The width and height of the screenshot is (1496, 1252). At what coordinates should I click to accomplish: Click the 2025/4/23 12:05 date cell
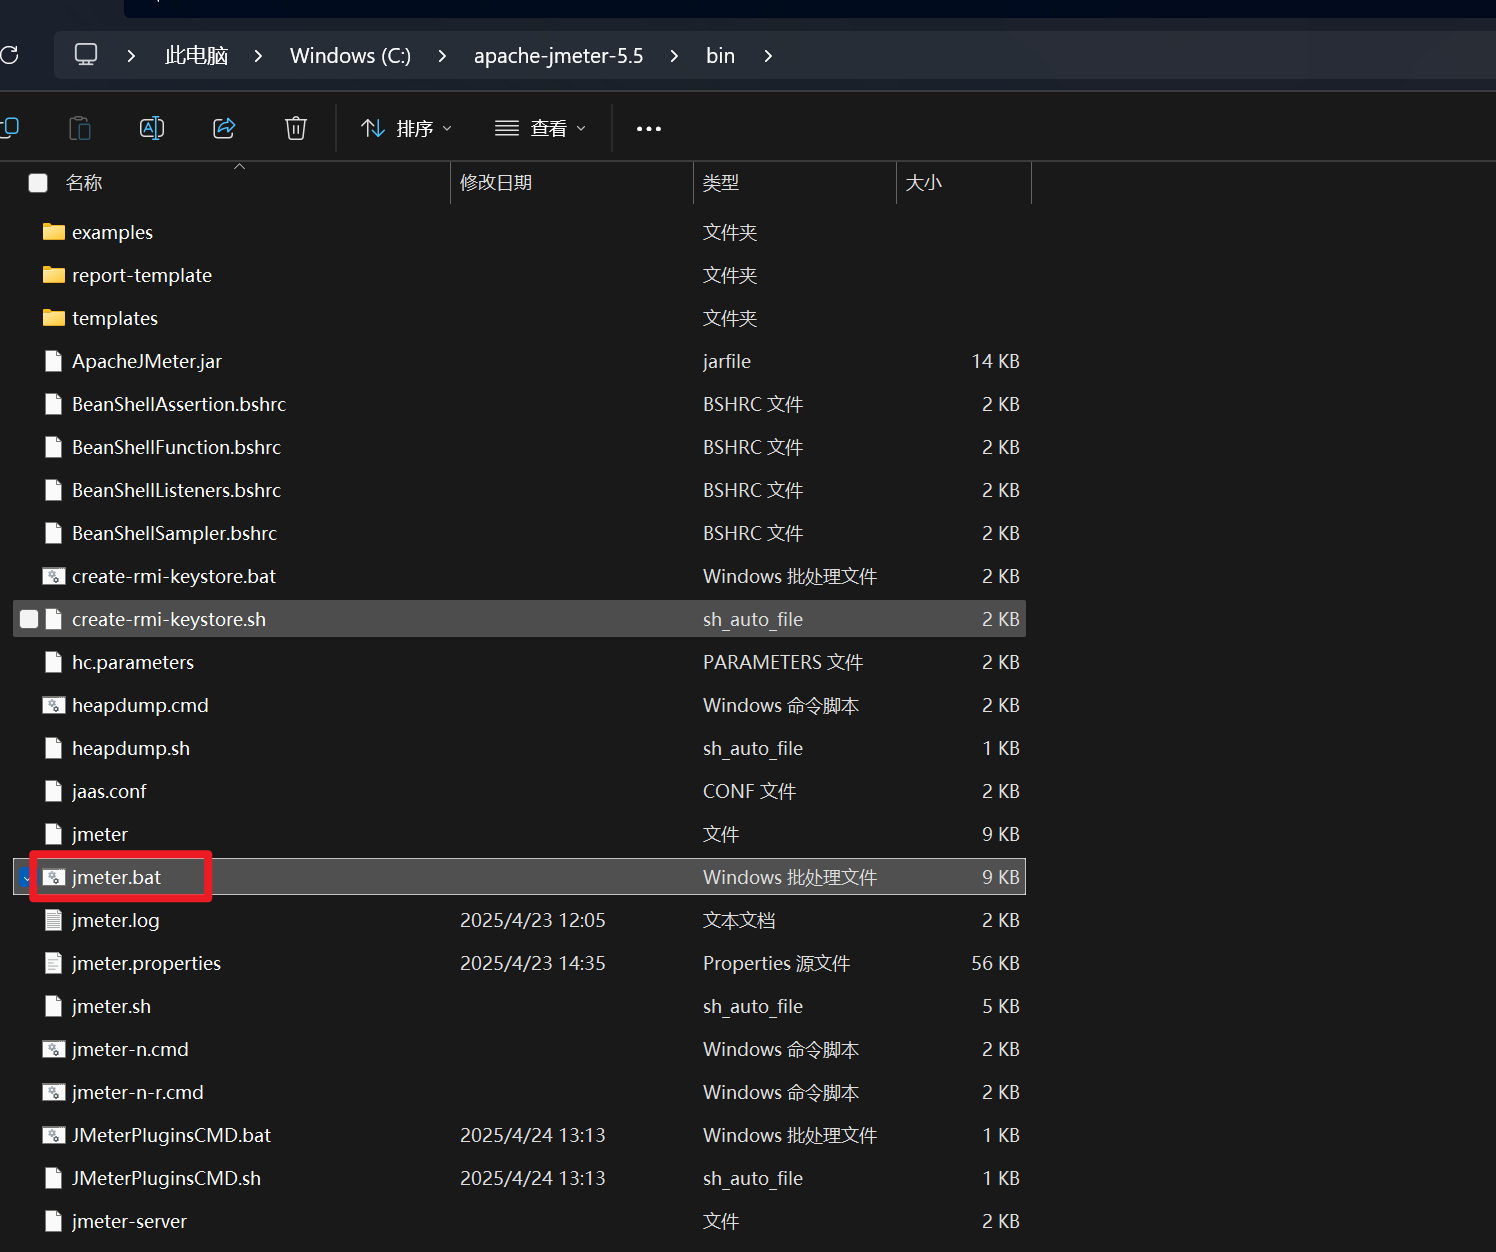533,920
